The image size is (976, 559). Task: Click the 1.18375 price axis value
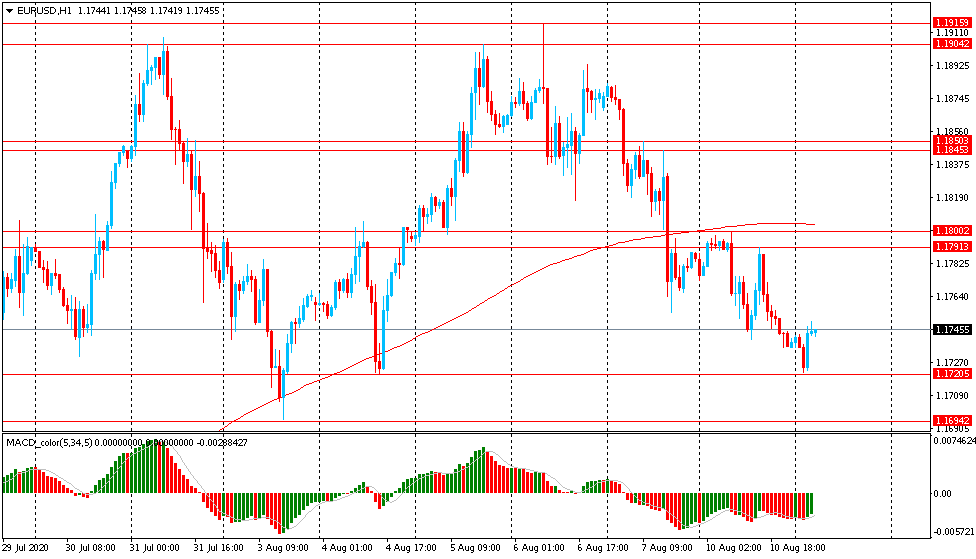click(x=952, y=164)
